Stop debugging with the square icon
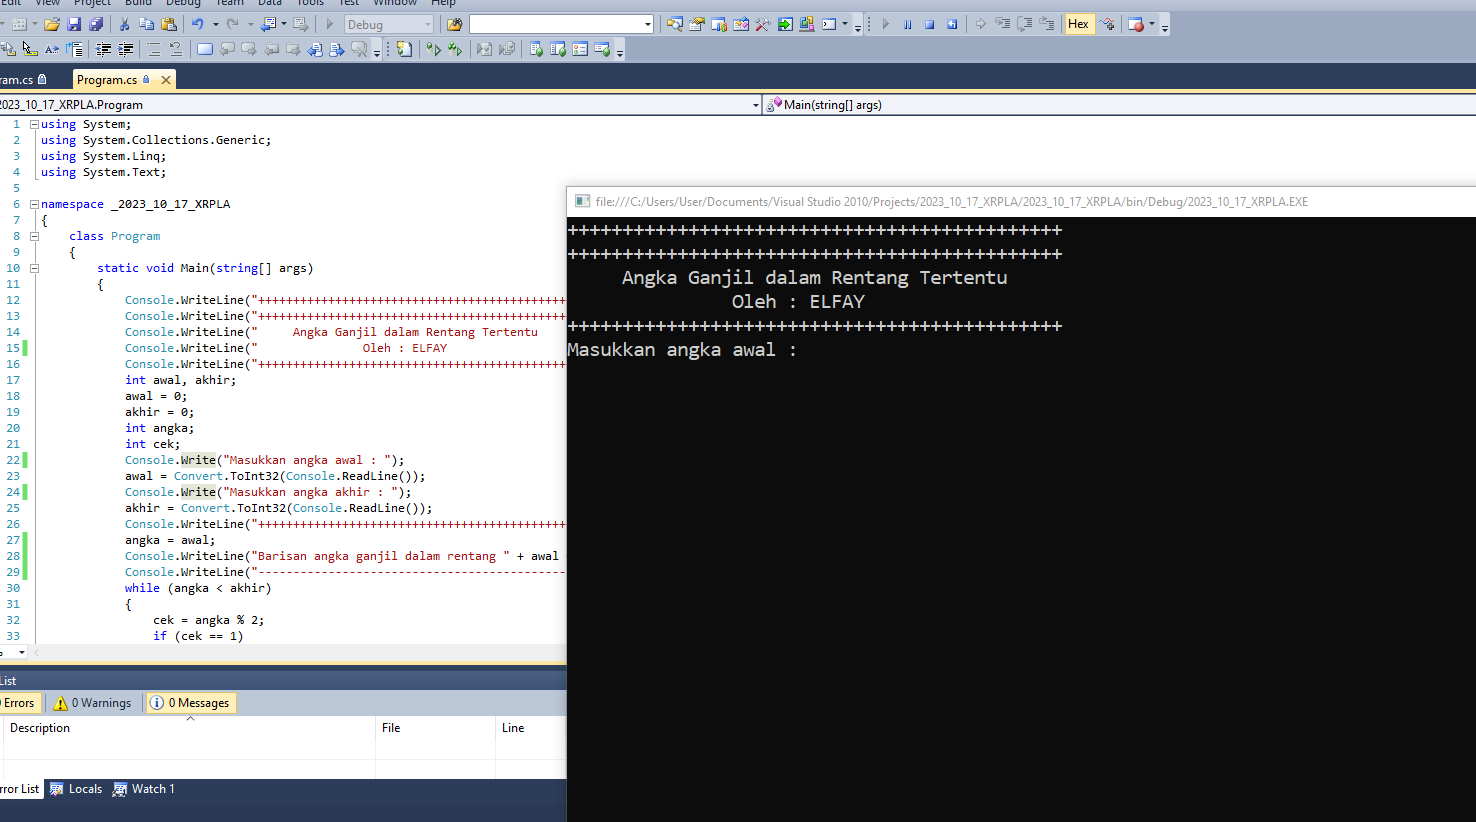The width and height of the screenshot is (1476, 822). click(930, 24)
